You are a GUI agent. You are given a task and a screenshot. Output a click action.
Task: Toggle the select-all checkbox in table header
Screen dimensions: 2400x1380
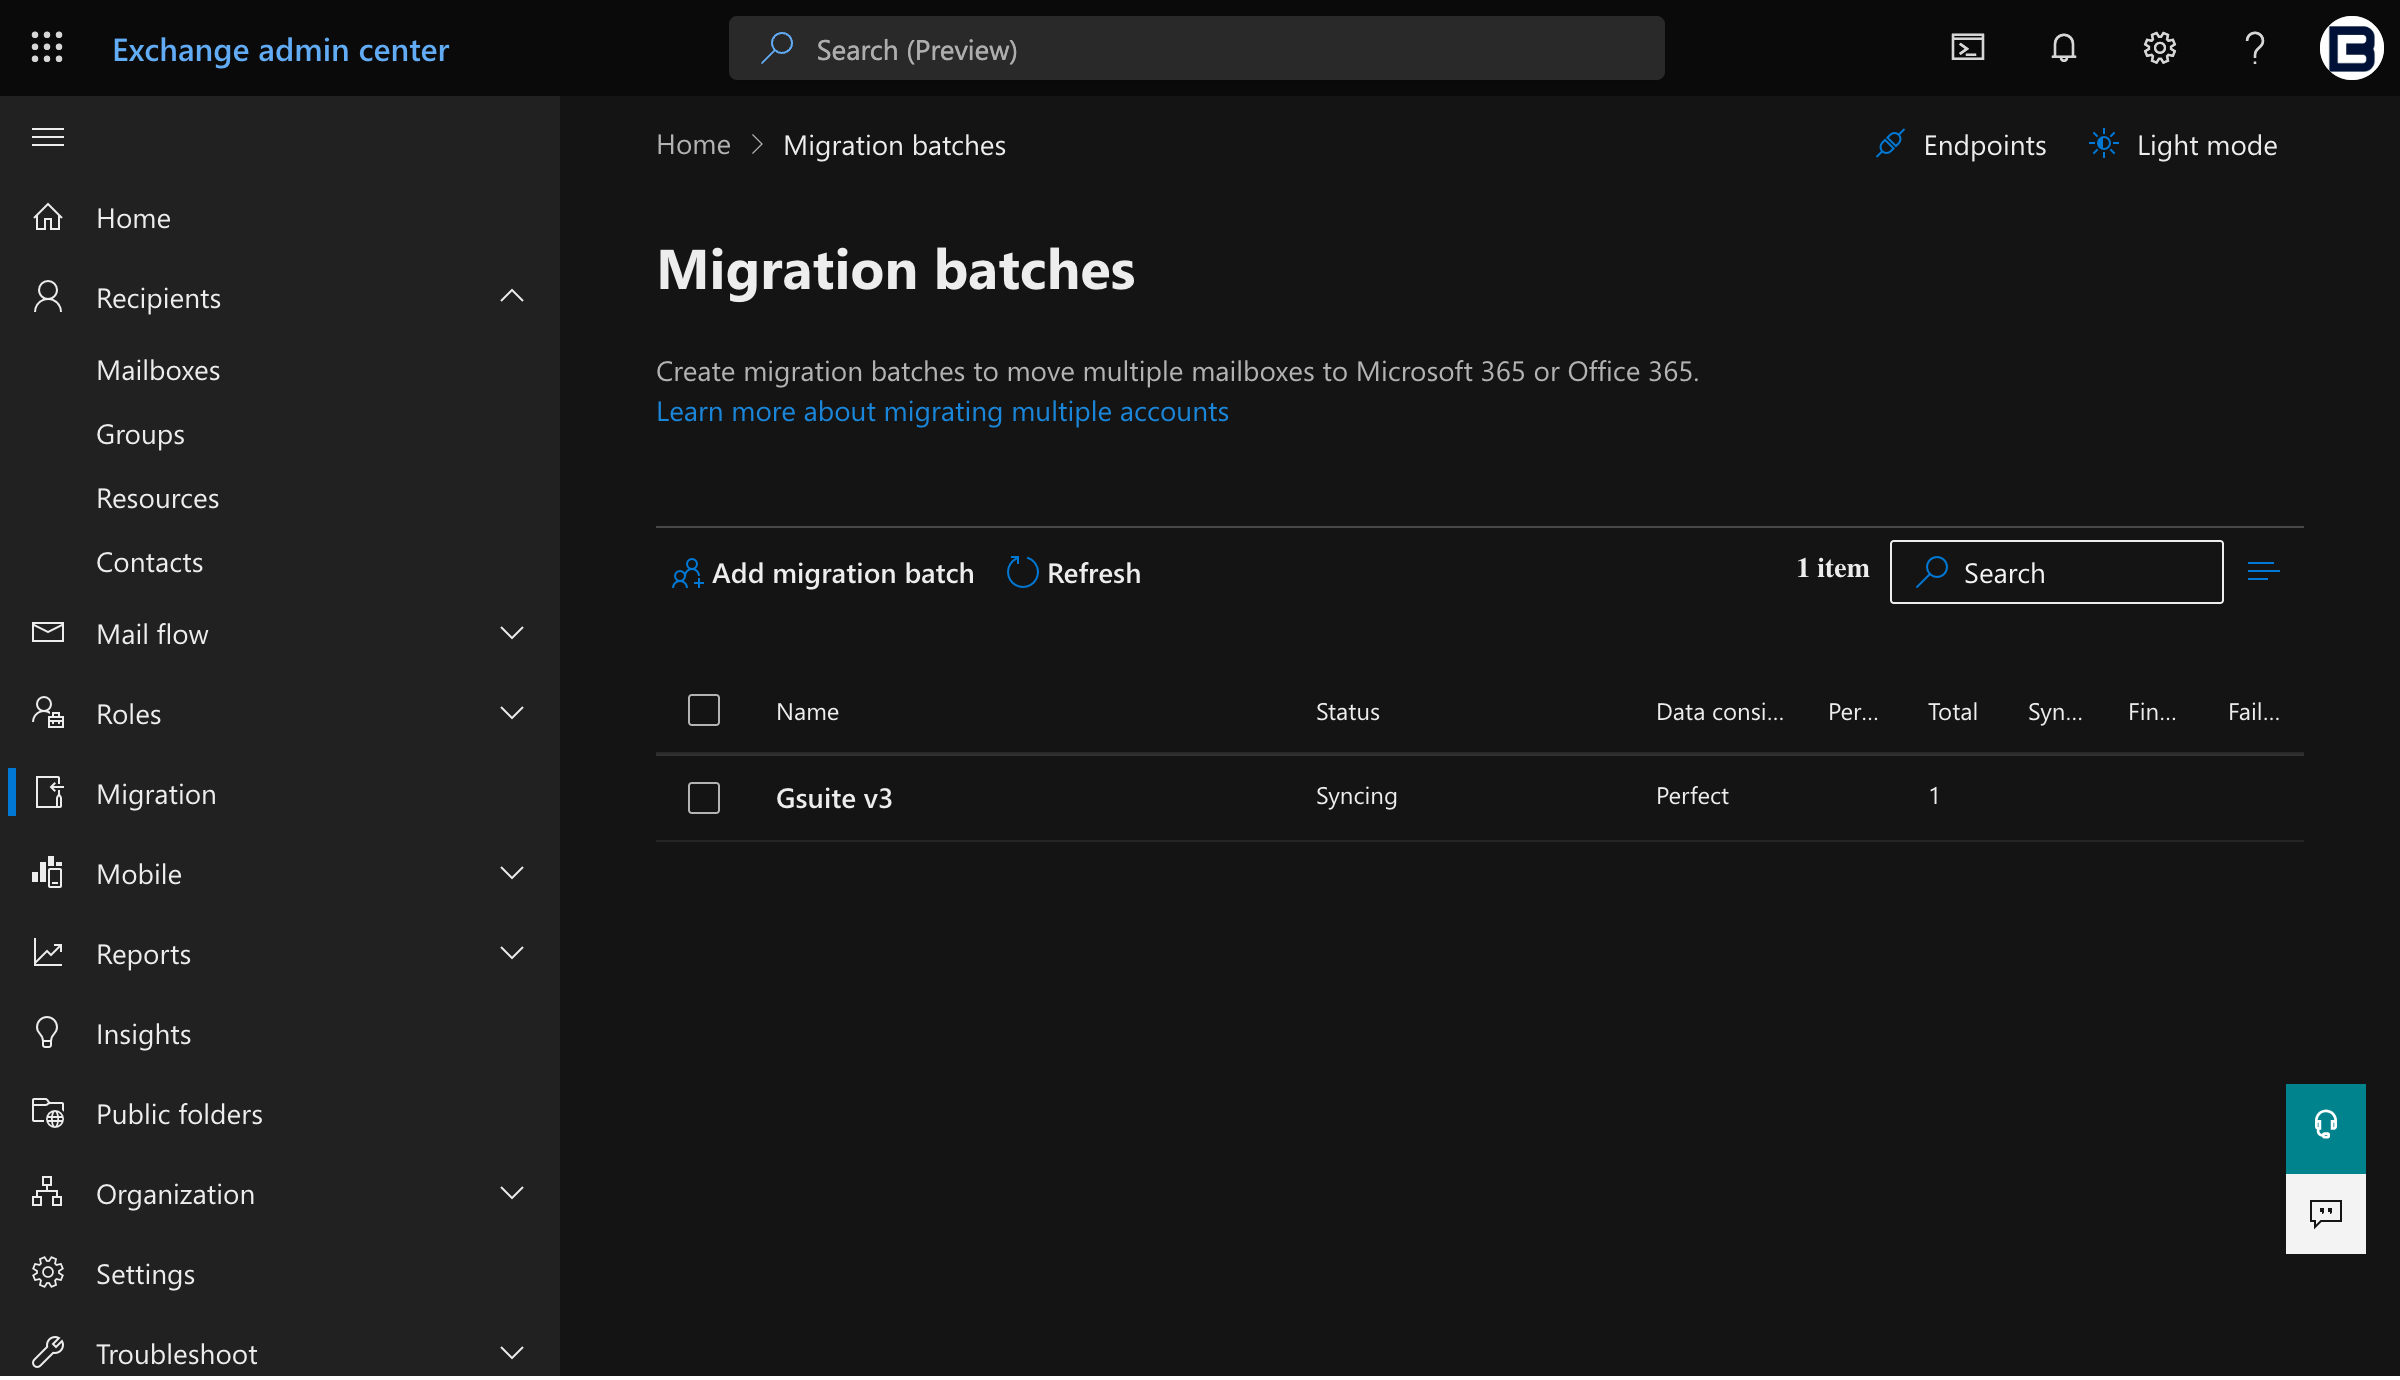coord(704,711)
